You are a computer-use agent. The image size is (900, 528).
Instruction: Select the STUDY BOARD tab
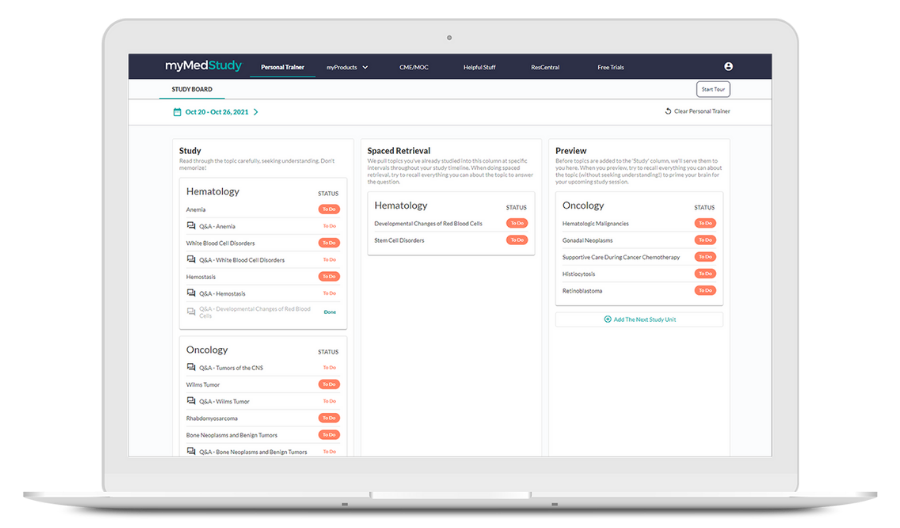point(192,90)
